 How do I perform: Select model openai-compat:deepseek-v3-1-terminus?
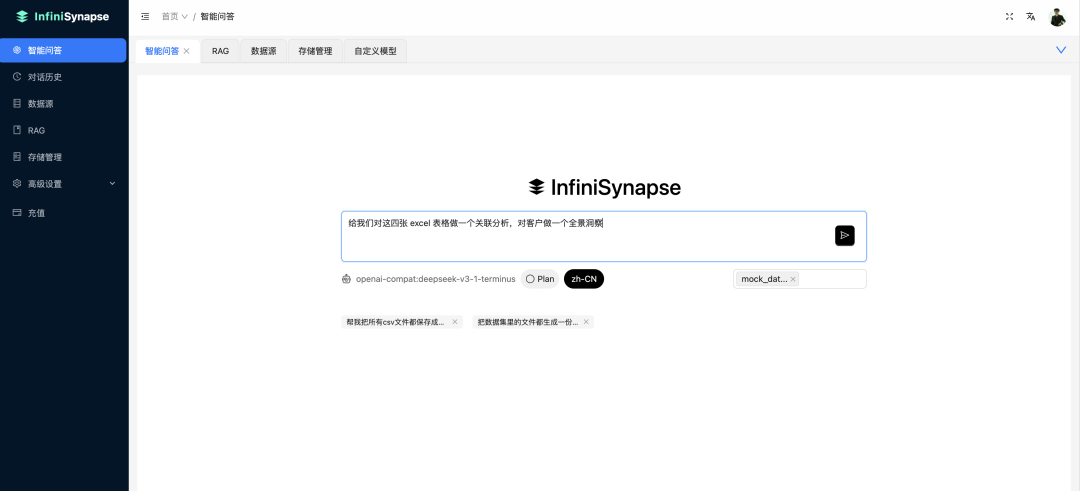pyautogui.click(x=435, y=279)
